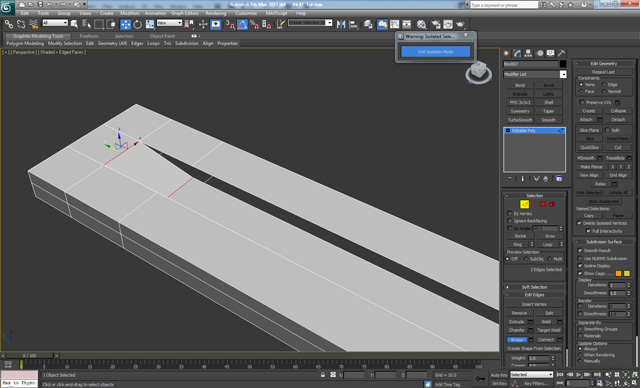Open the selection filter All dropdown

pos(55,23)
